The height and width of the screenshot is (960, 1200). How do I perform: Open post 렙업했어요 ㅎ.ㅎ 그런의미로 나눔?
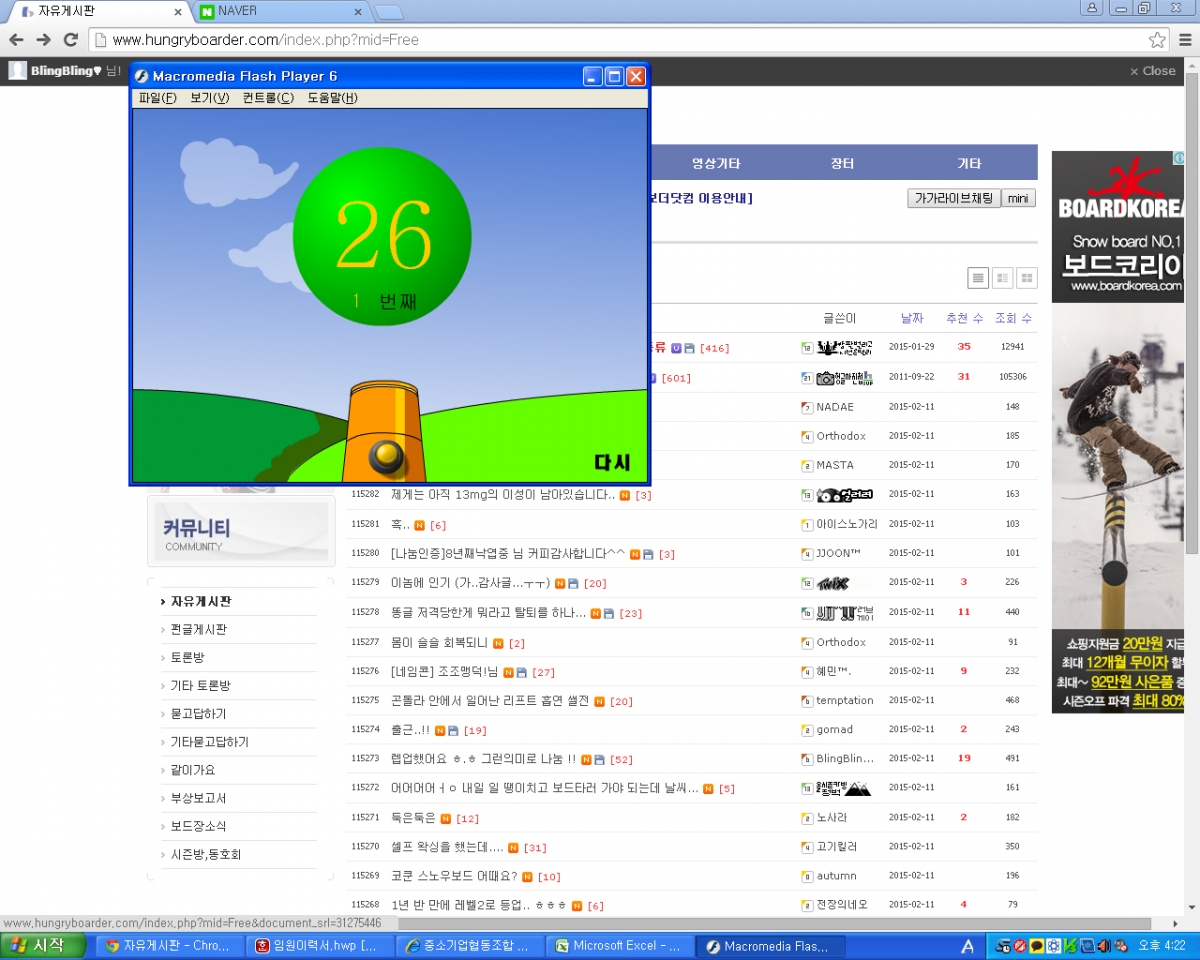pyautogui.click(x=483, y=759)
